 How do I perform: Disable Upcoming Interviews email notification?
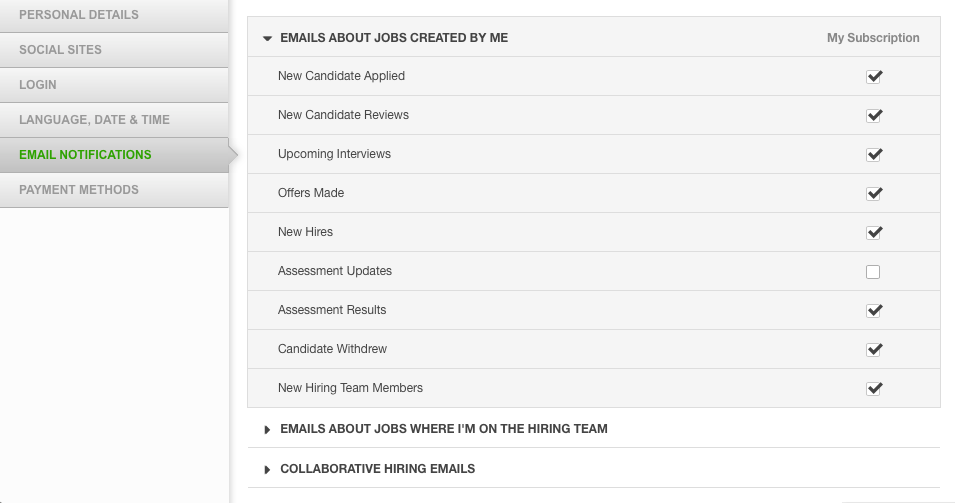coord(874,154)
